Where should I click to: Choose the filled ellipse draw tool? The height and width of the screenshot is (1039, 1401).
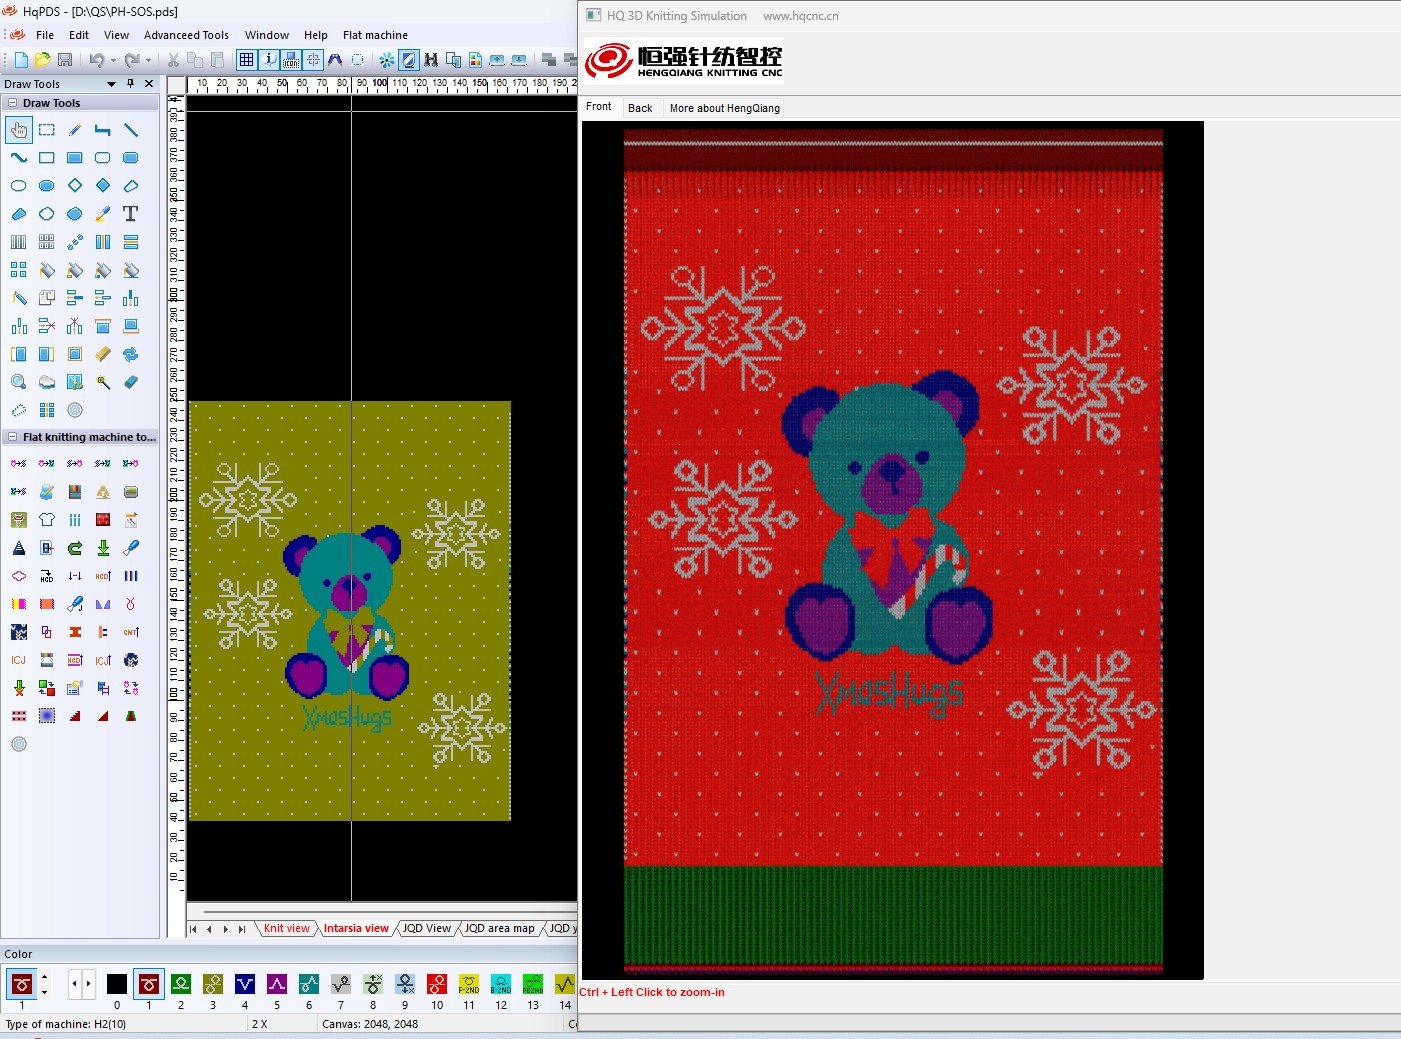tap(47, 186)
